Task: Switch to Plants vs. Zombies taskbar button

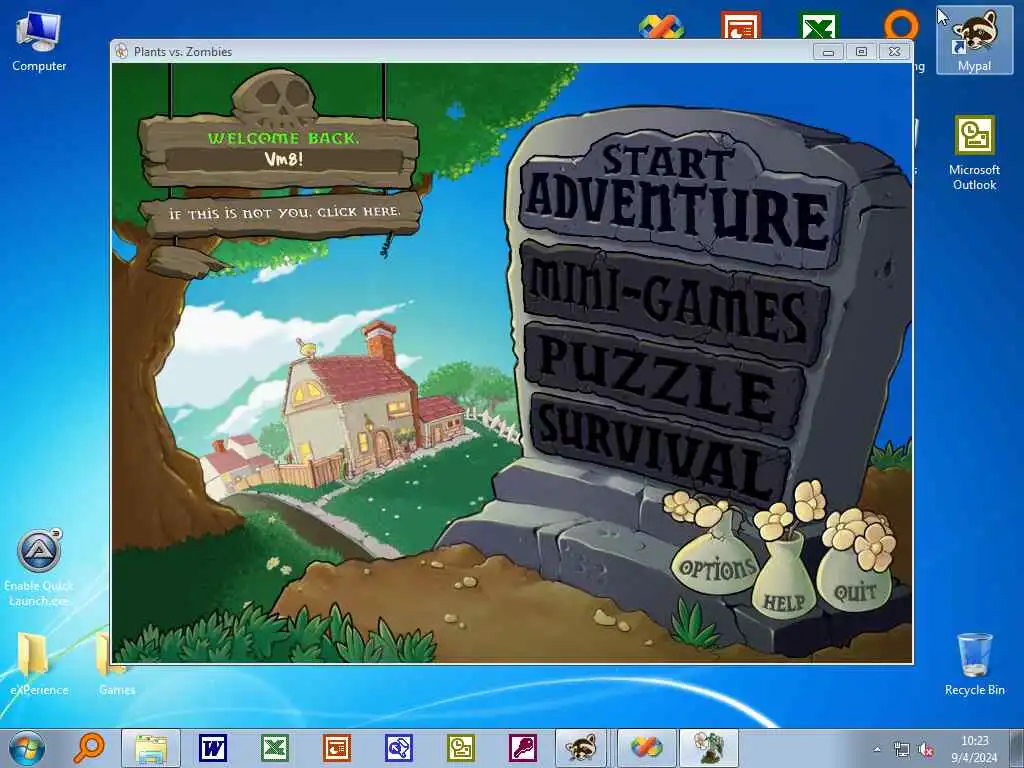Action: pyautogui.click(x=709, y=748)
